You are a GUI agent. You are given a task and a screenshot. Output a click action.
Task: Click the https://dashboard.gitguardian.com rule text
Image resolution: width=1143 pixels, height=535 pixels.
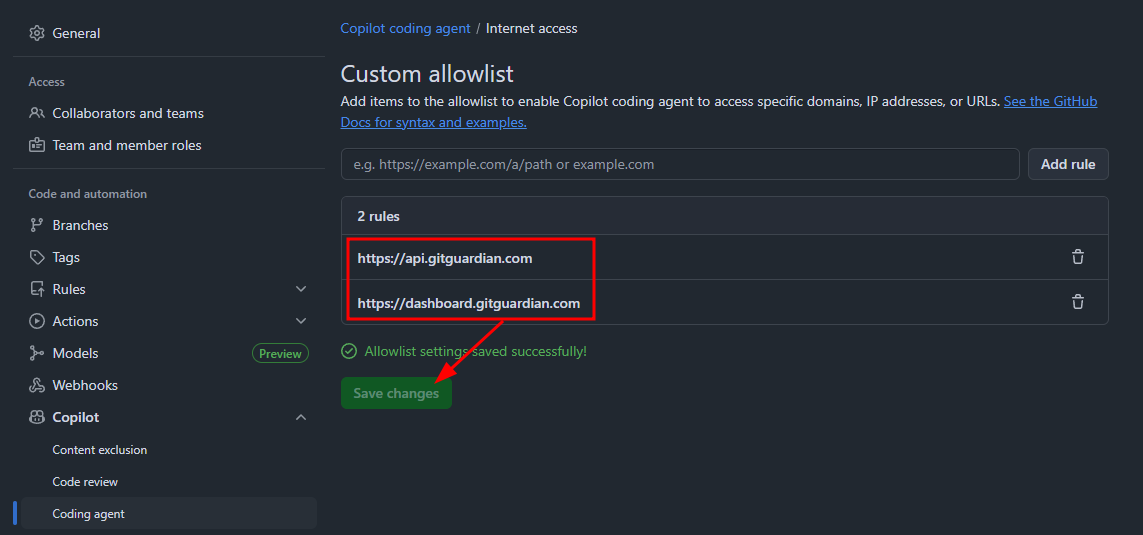[469, 302]
